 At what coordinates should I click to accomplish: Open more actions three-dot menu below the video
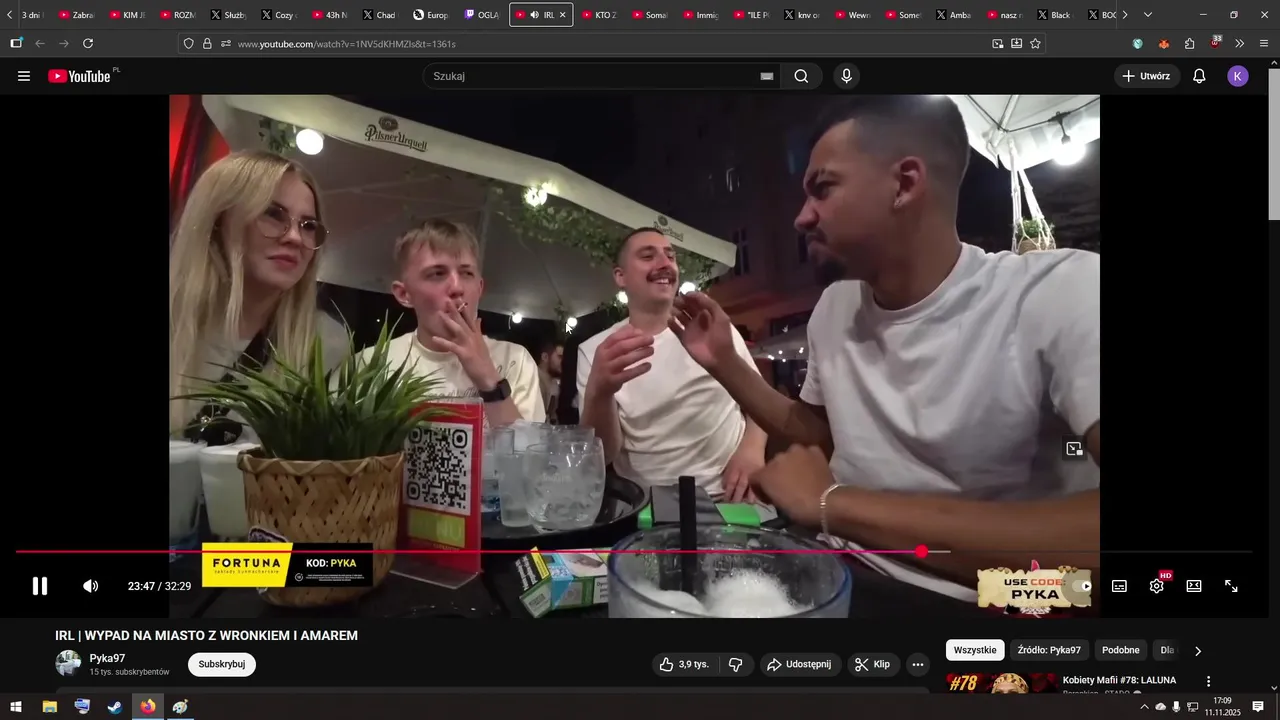click(x=918, y=664)
